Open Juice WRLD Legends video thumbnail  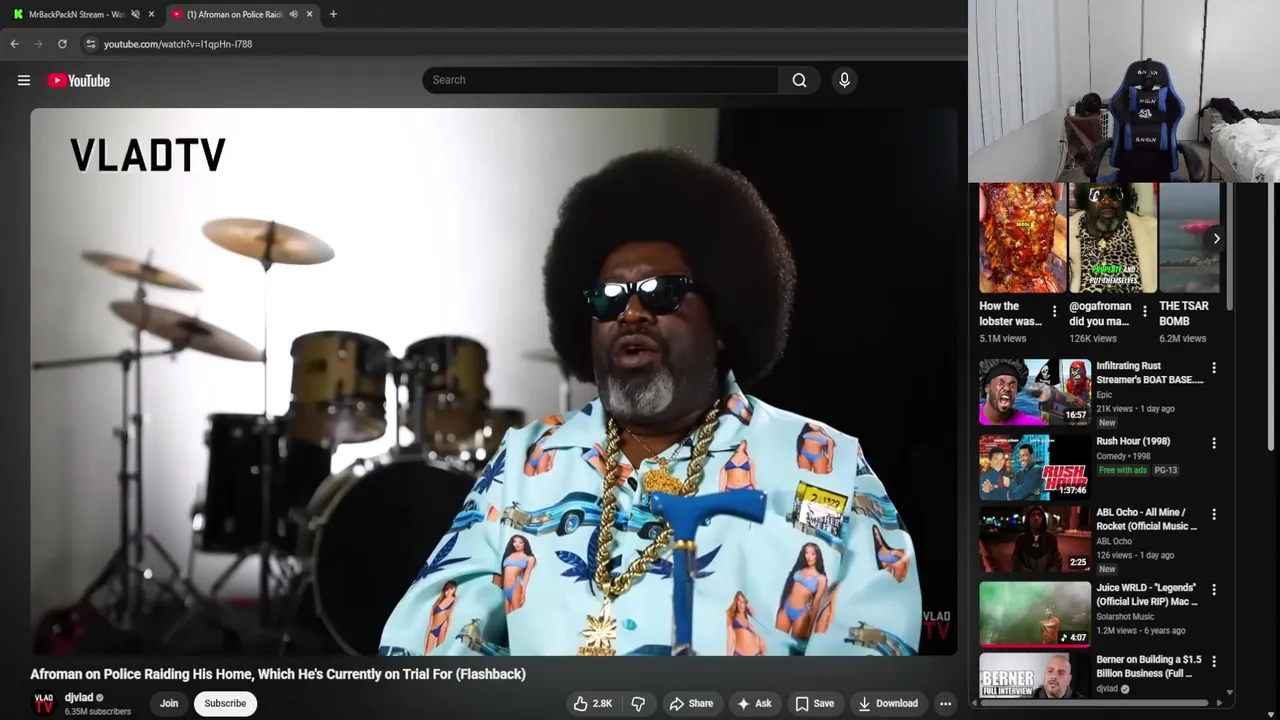point(1035,614)
